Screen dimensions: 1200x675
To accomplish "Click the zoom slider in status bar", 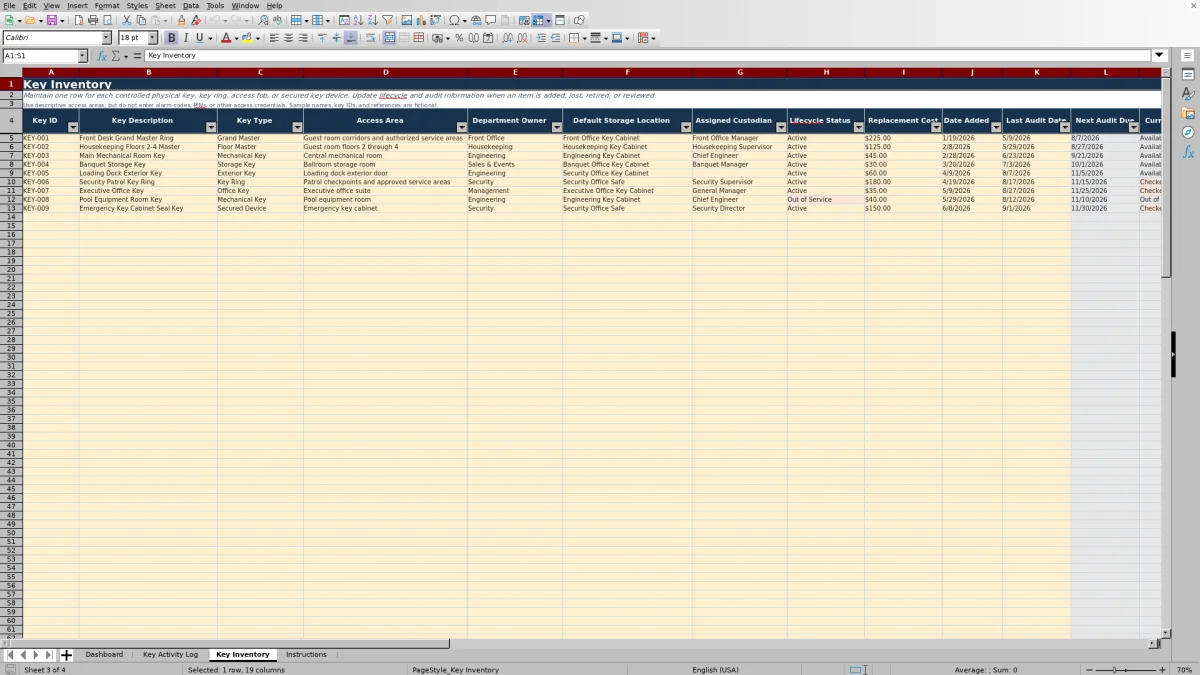I will pos(1126,669).
